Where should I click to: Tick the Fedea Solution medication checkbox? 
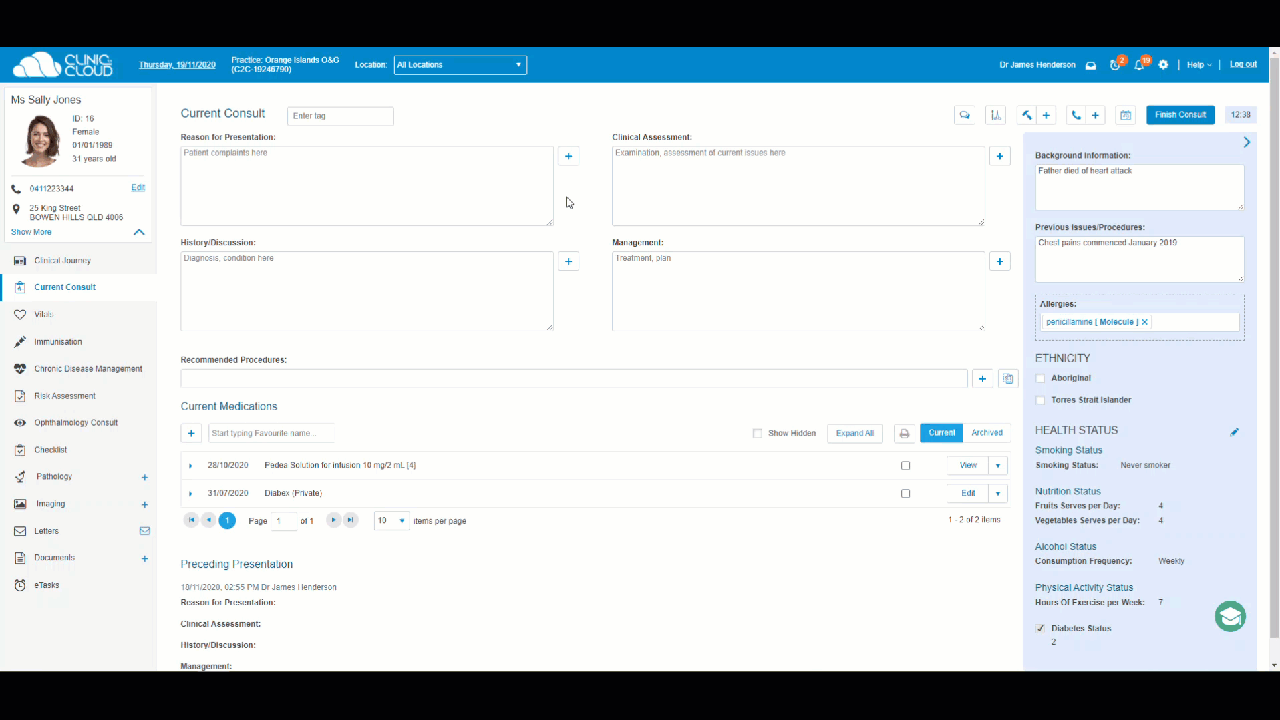[x=906, y=466]
